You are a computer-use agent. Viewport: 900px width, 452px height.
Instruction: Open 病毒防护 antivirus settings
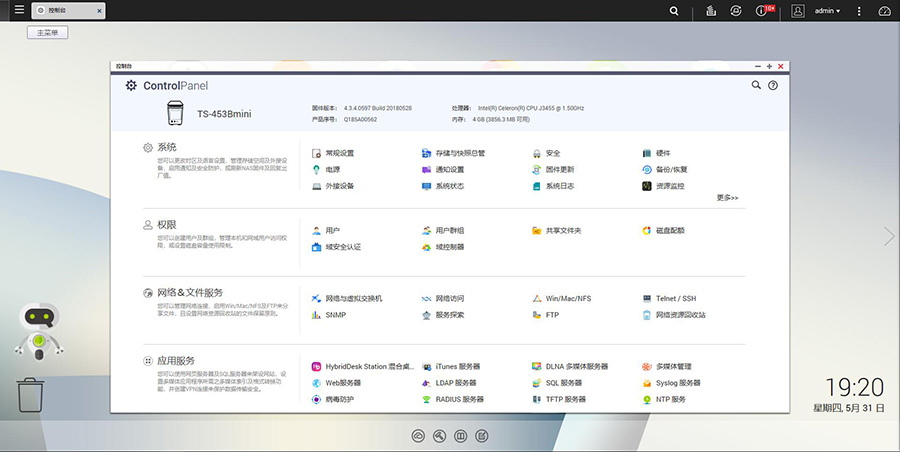point(339,399)
